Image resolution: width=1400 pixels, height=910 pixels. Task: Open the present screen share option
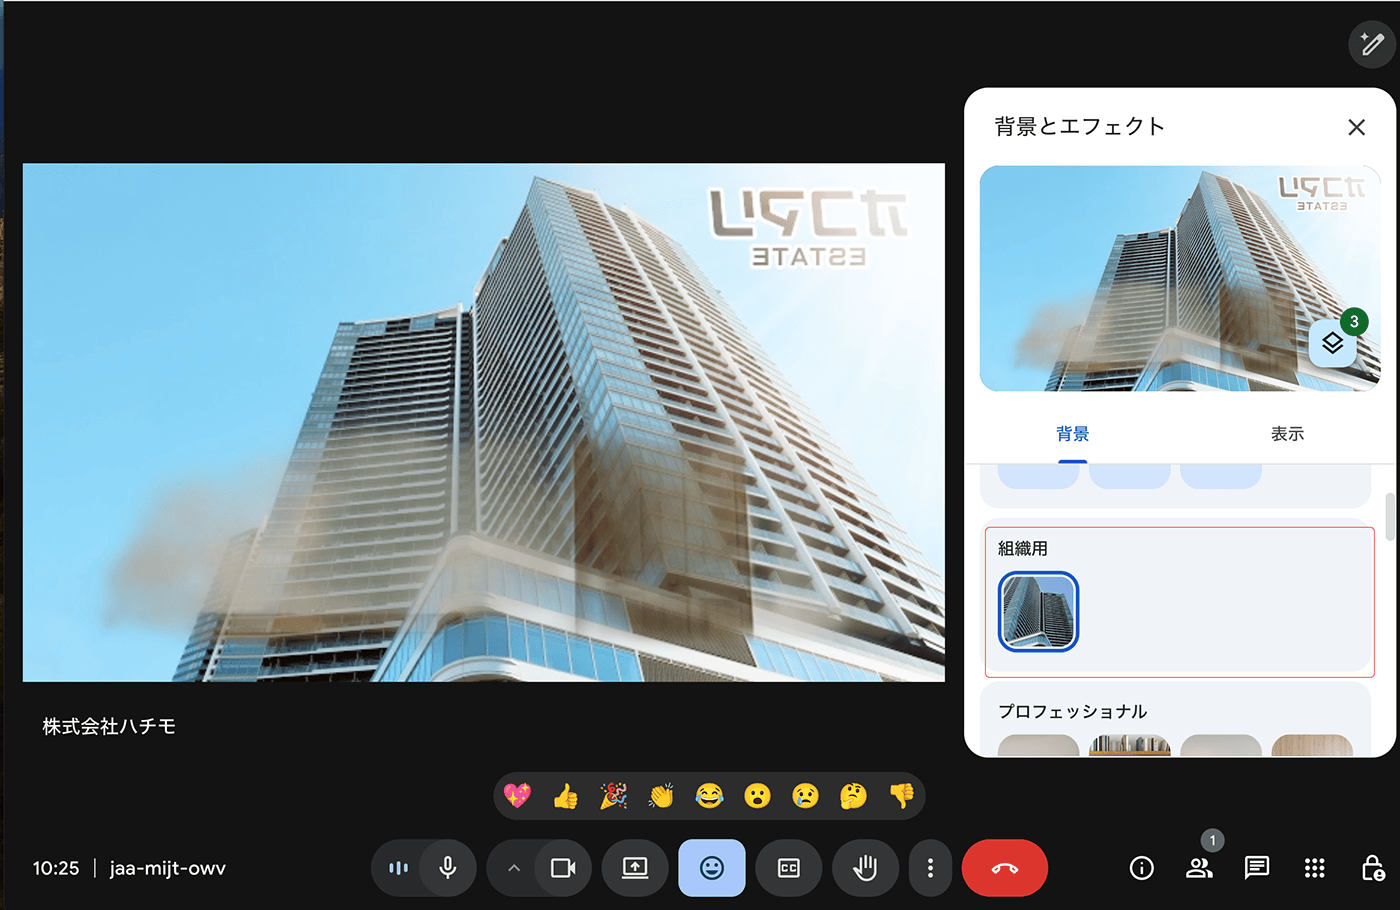coord(635,868)
